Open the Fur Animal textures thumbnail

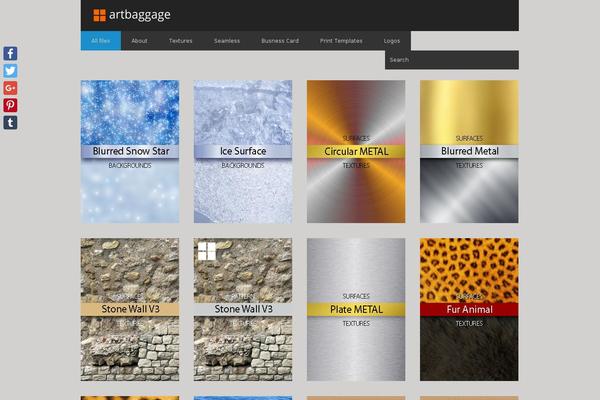coord(469,310)
